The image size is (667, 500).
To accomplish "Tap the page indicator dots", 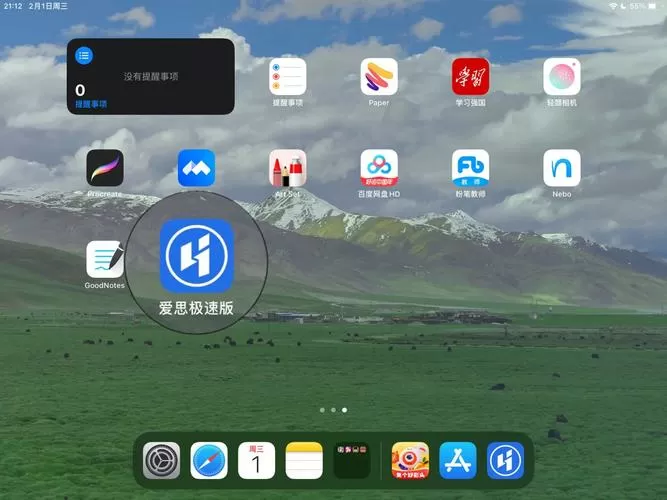I will tap(334, 410).
